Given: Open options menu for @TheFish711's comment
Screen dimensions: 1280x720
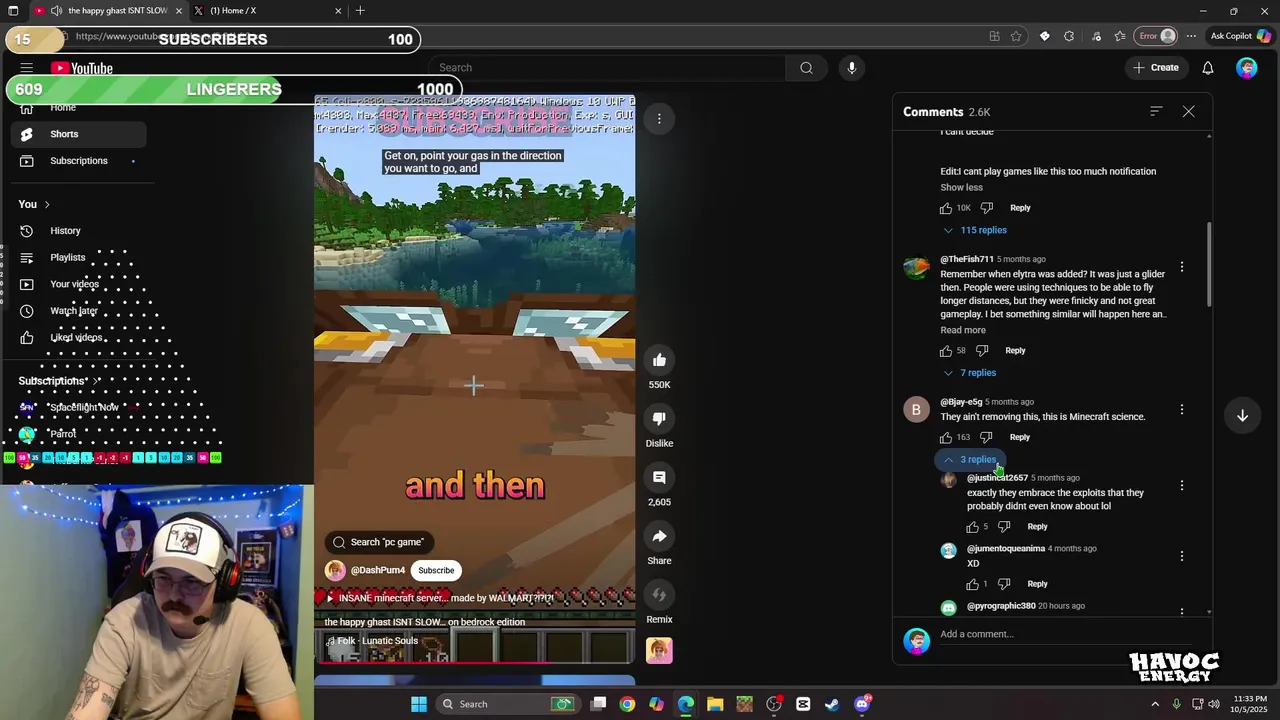Looking at the screenshot, I should [x=1182, y=267].
